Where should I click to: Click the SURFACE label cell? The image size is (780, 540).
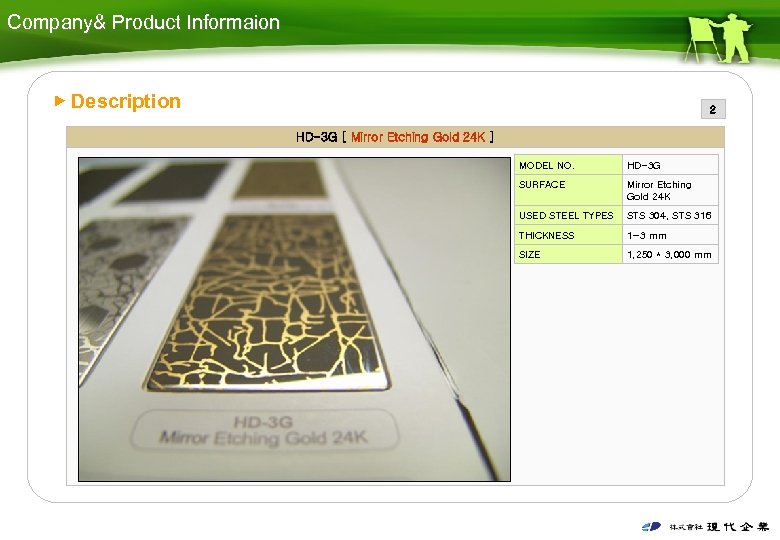(x=568, y=190)
